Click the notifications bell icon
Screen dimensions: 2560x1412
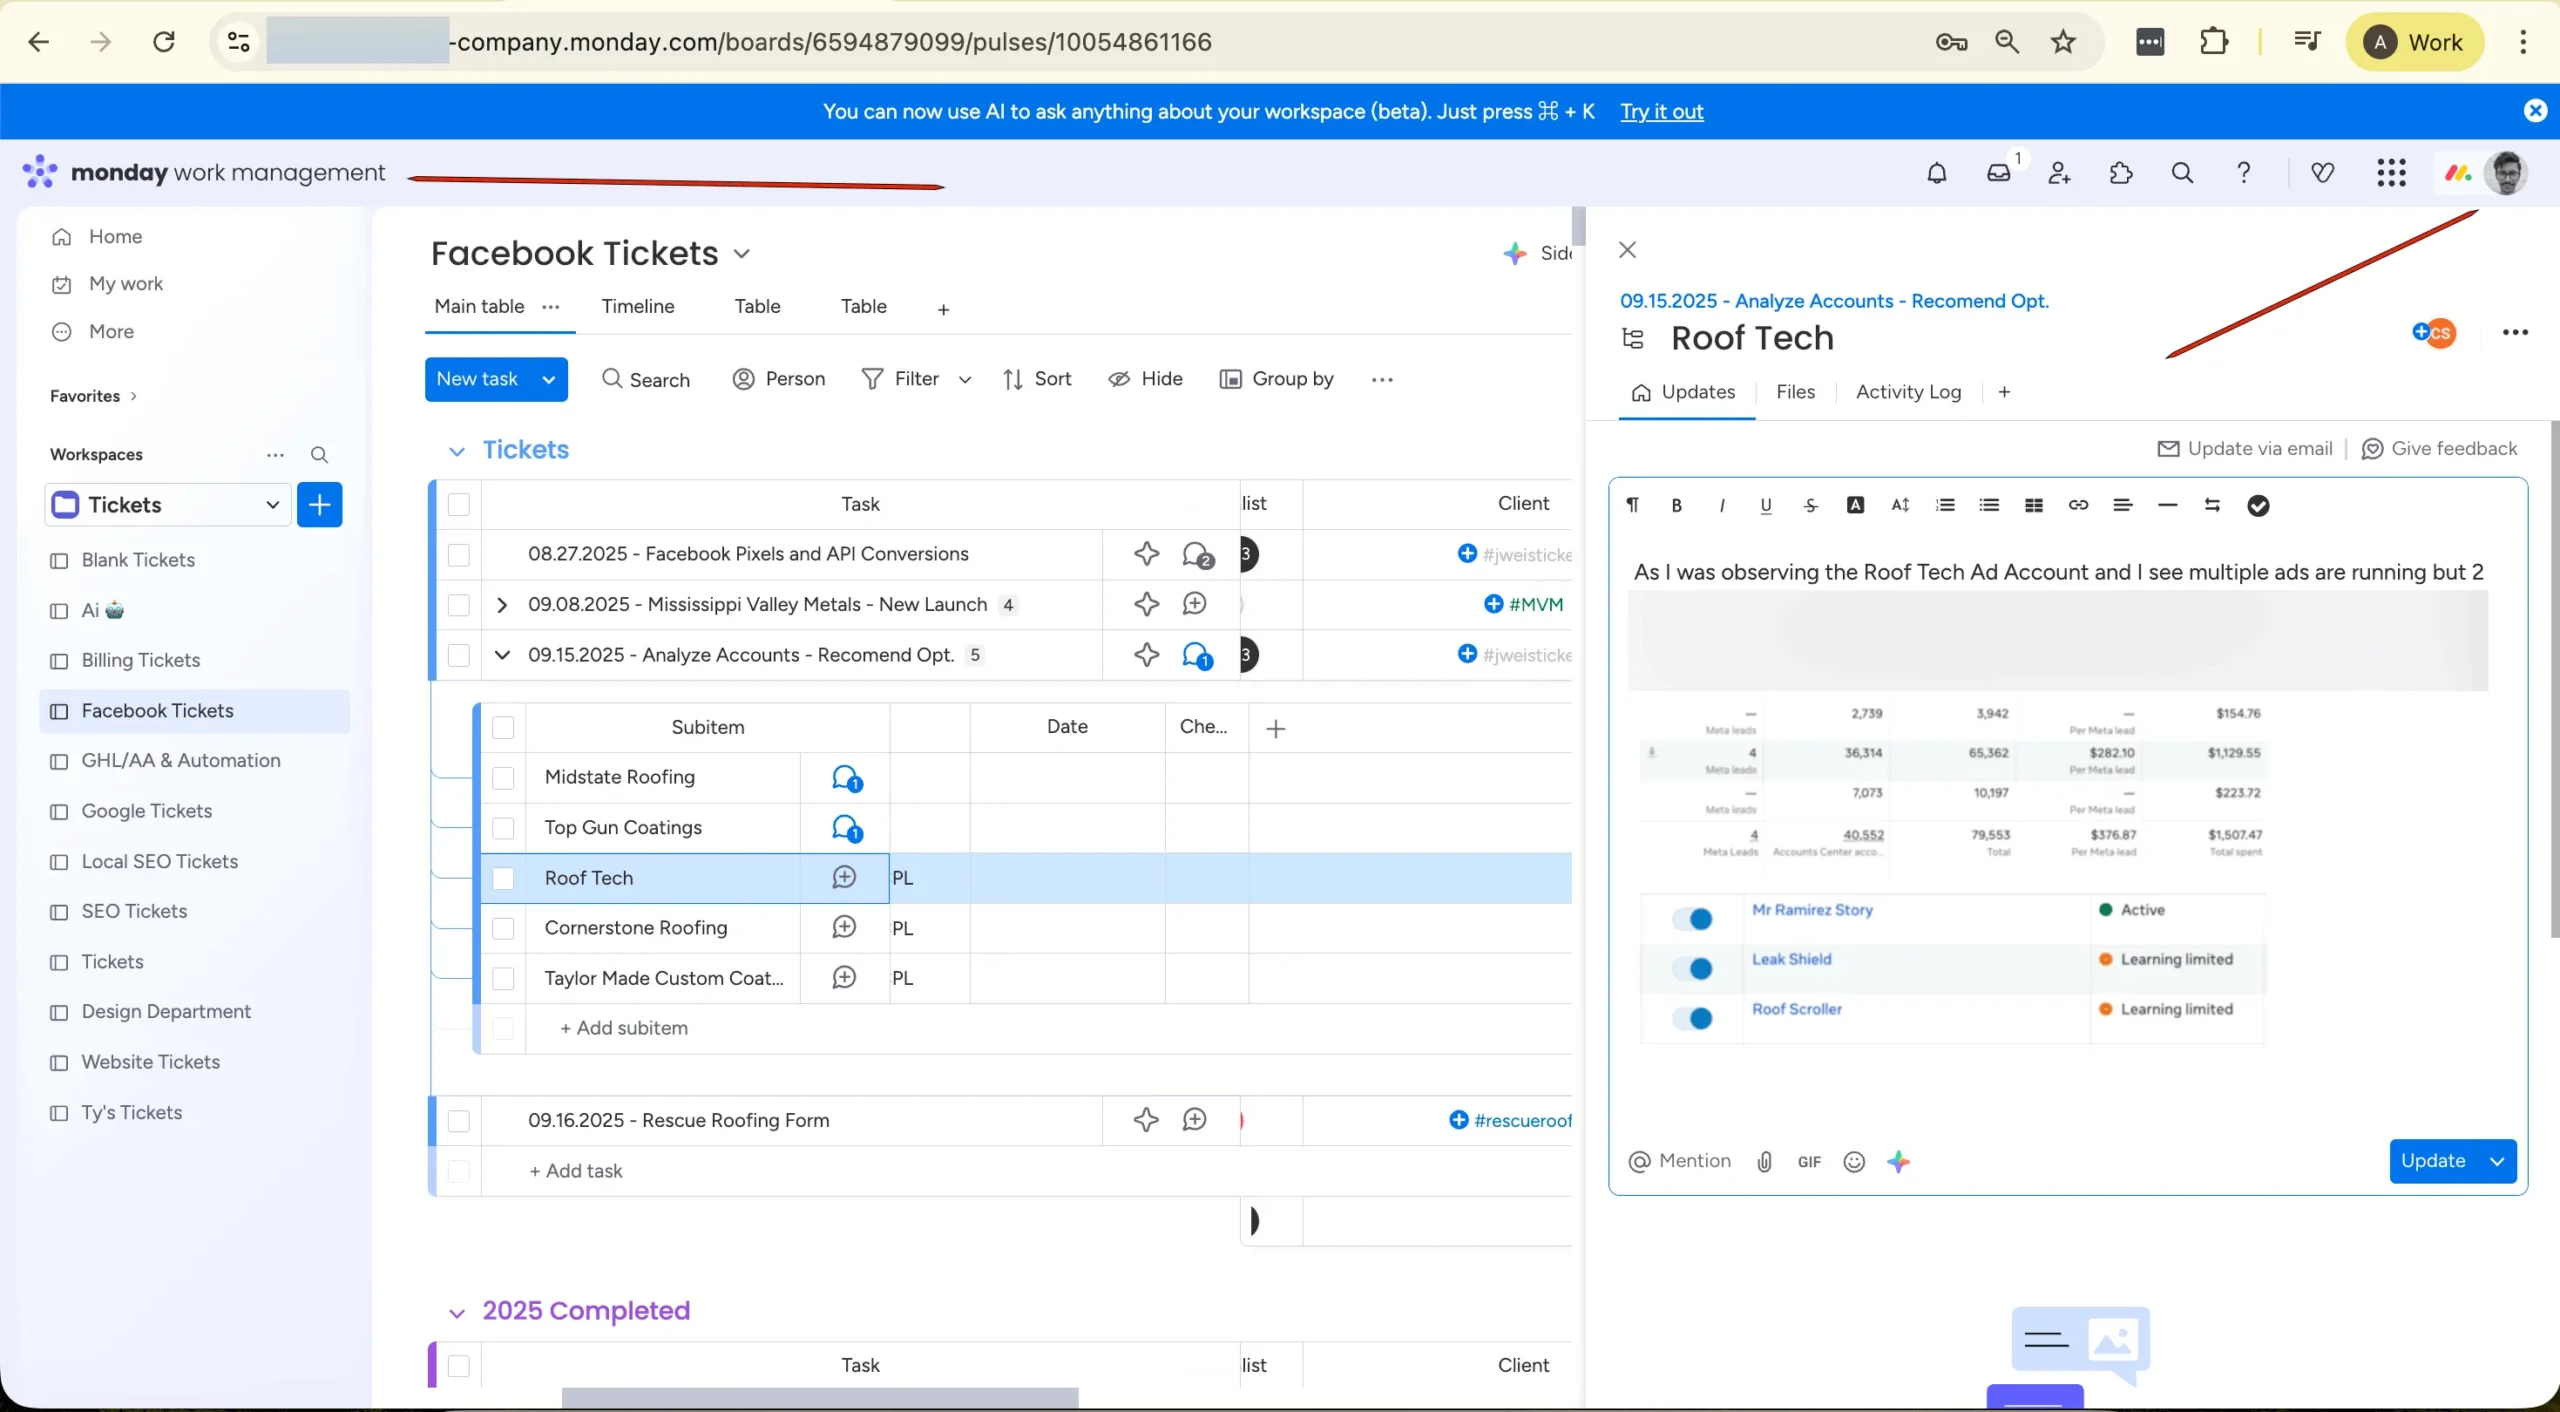coord(1937,173)
